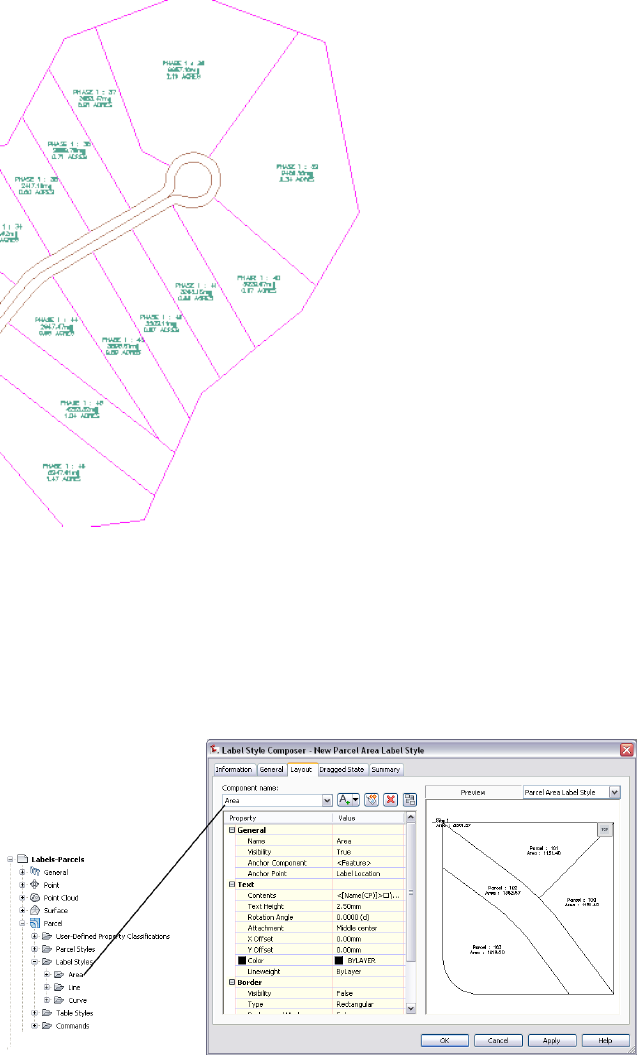Image resolution: width=637 pixels, height=1055 pixels.
Task: Click the Point Cloud node icon
Action: point(36,898)
